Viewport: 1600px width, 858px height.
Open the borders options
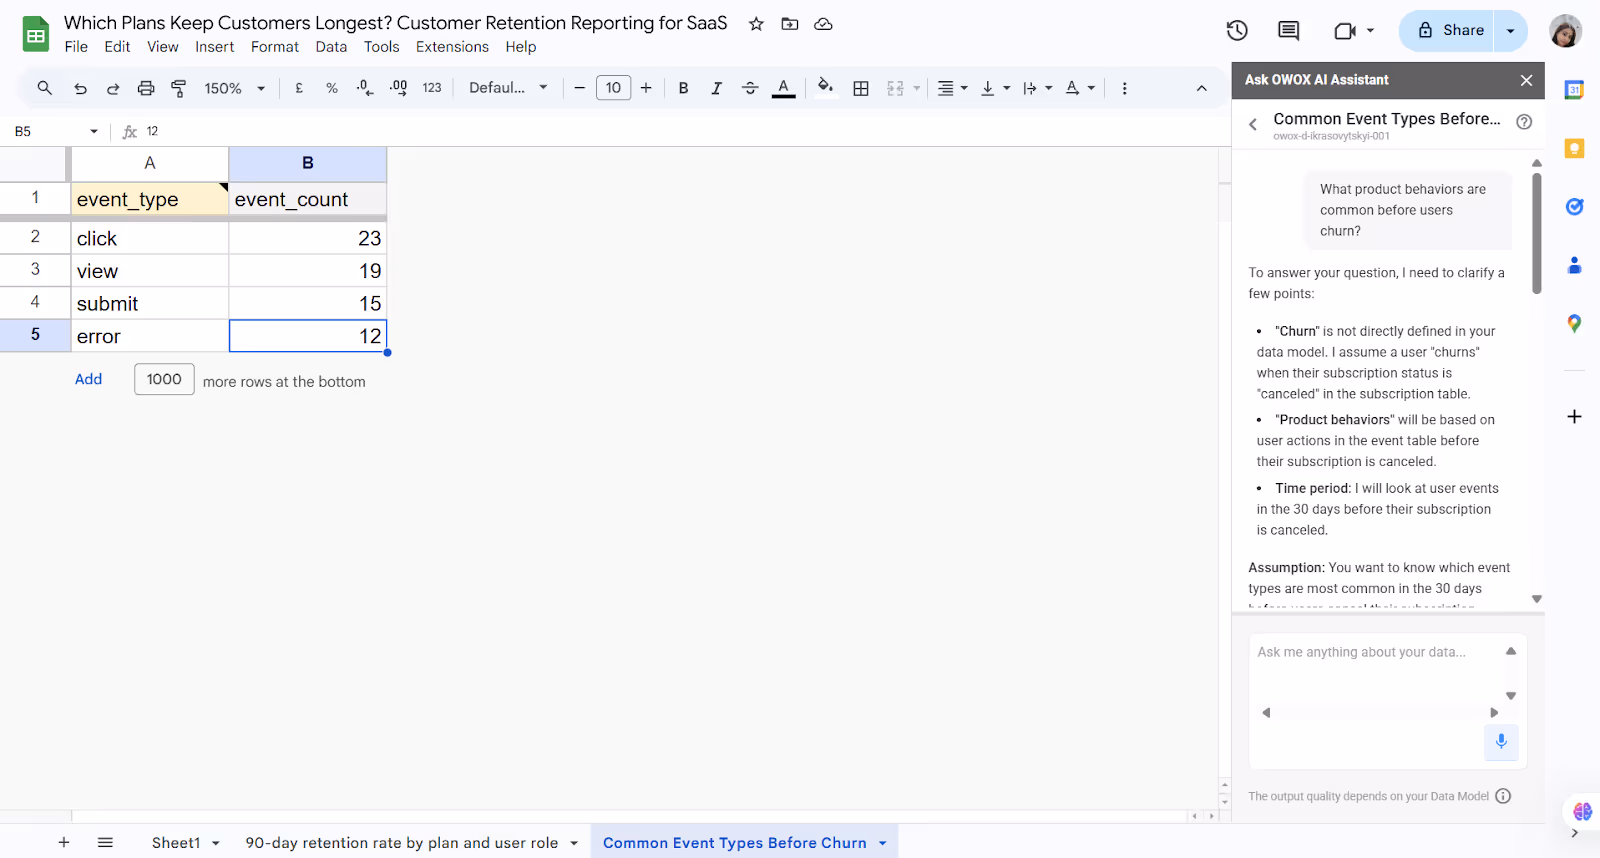coord(861,88)
